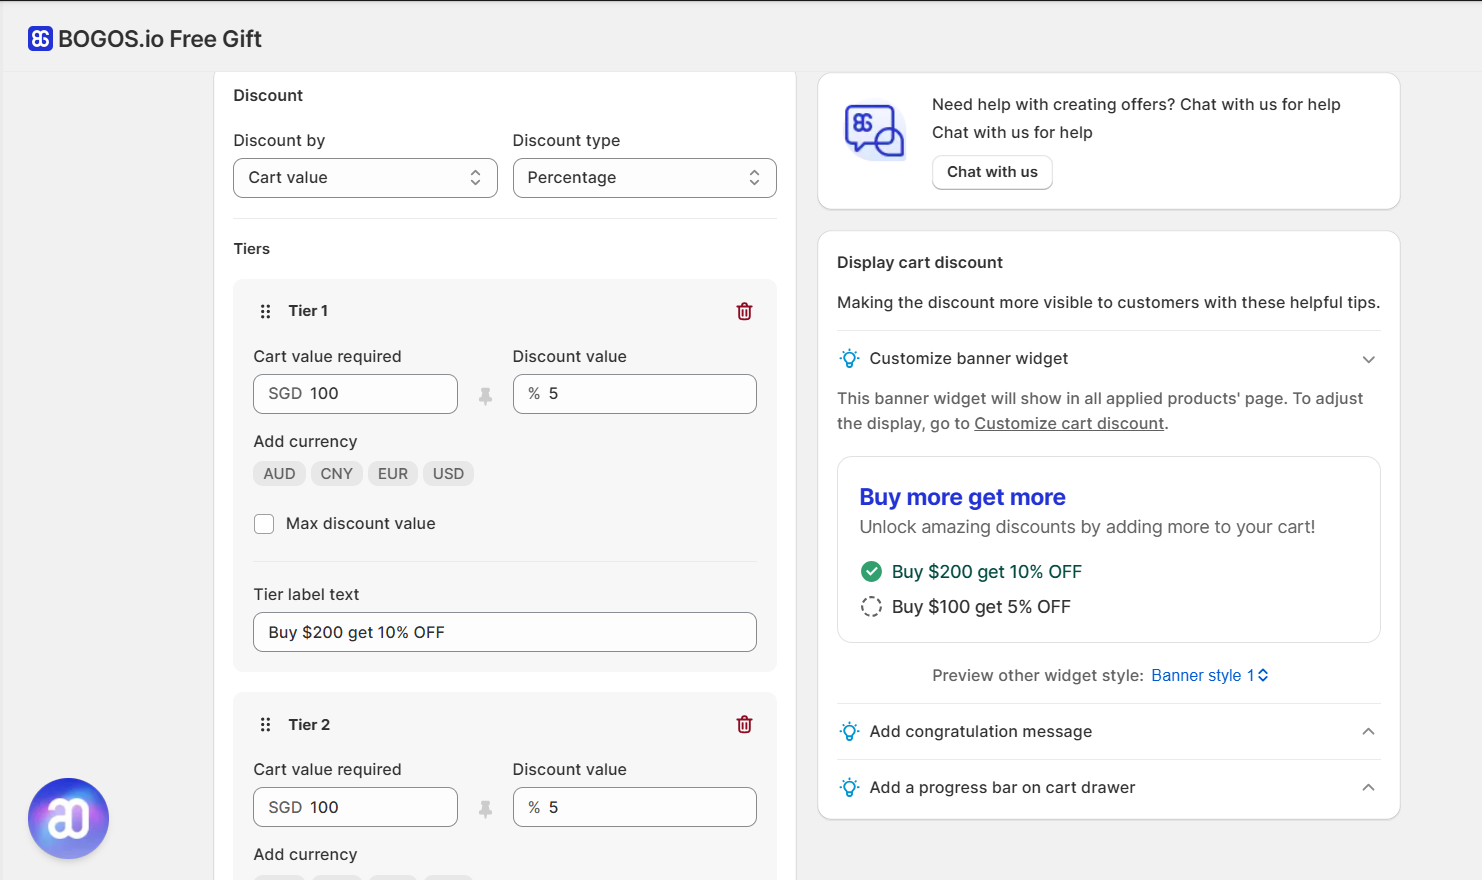
Task: Add AUD currency to Tier 1
Action: 279,474
